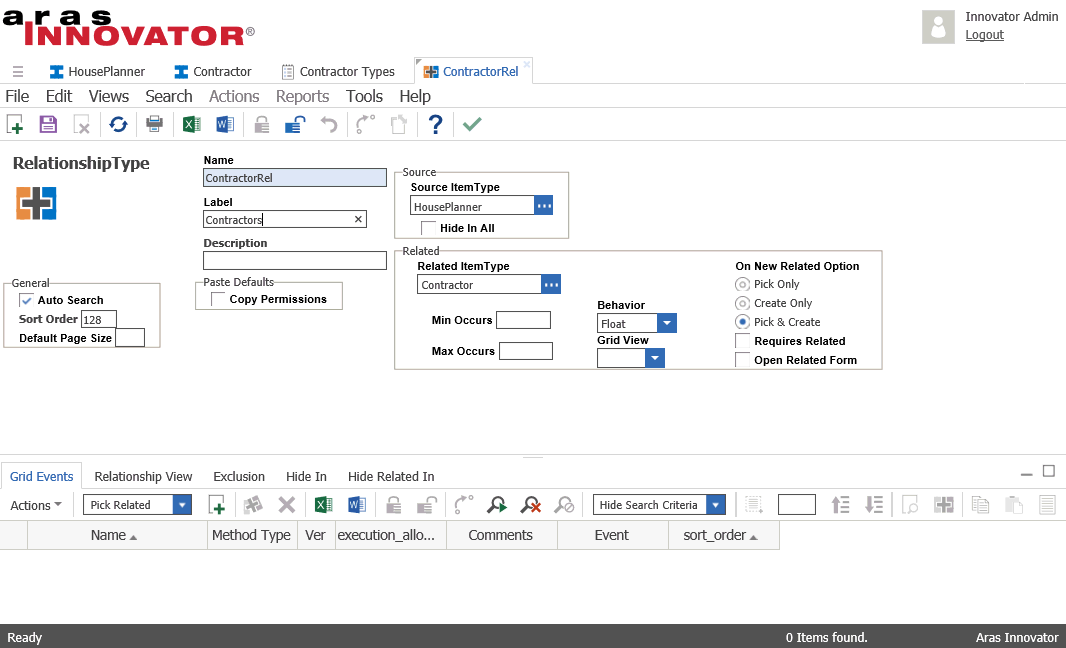Click the Description input field
The image size is (1066, 648).
tap(295, 260)
